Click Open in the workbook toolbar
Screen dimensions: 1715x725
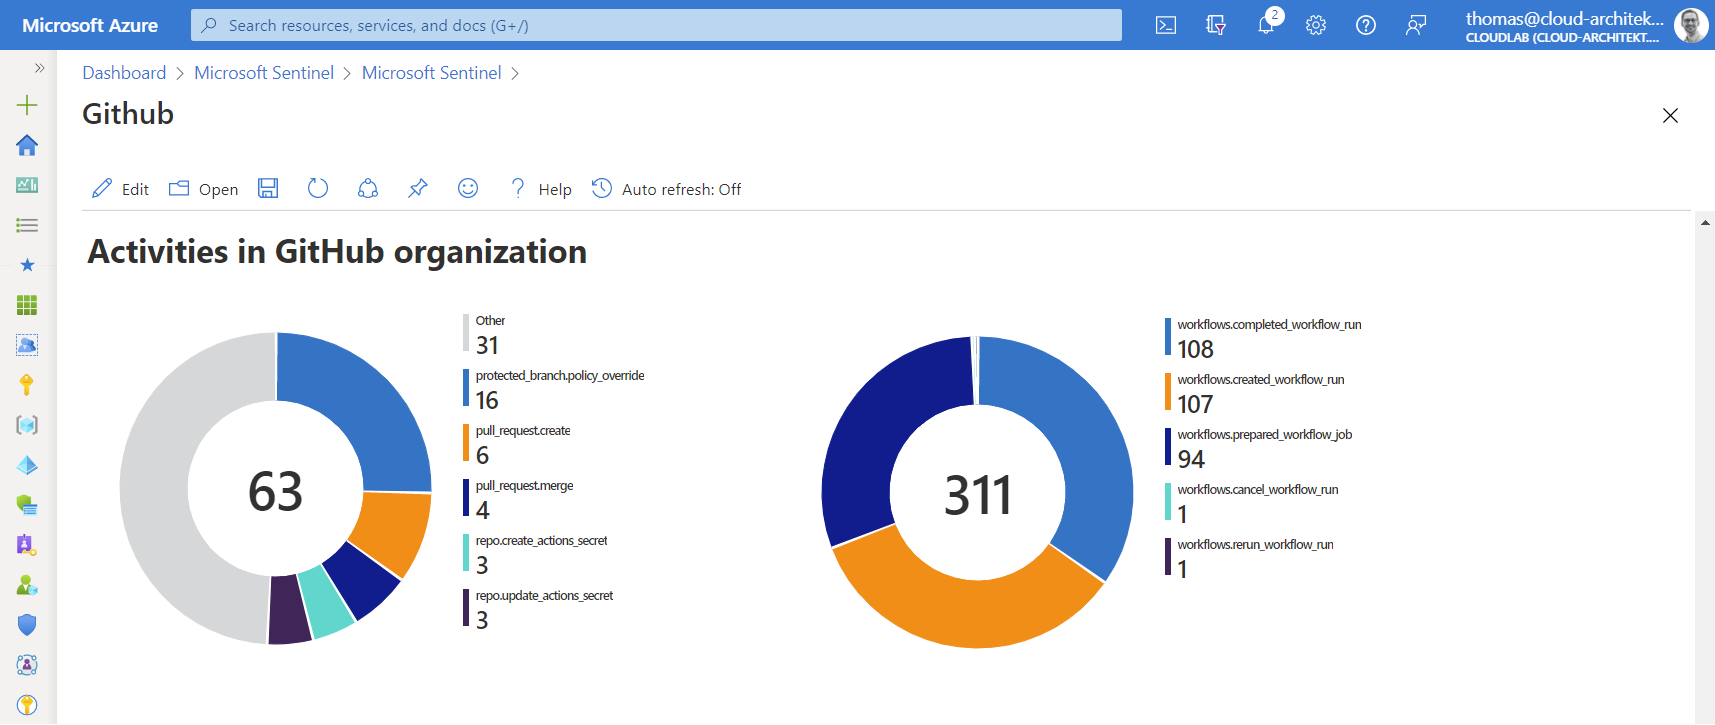click(x=203, y=189)
